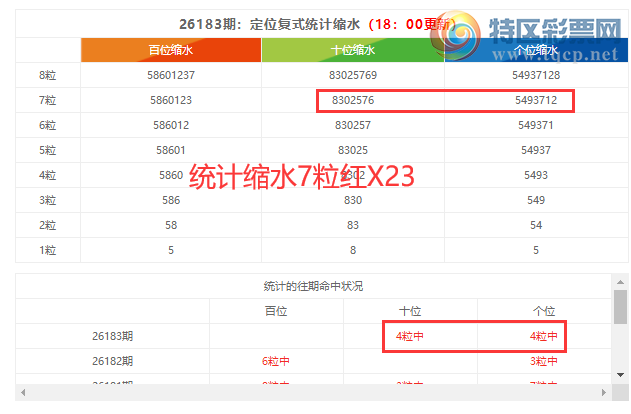Click the 5粒 row label
This screenshot has height=414, width=631.
pos(47,150)
